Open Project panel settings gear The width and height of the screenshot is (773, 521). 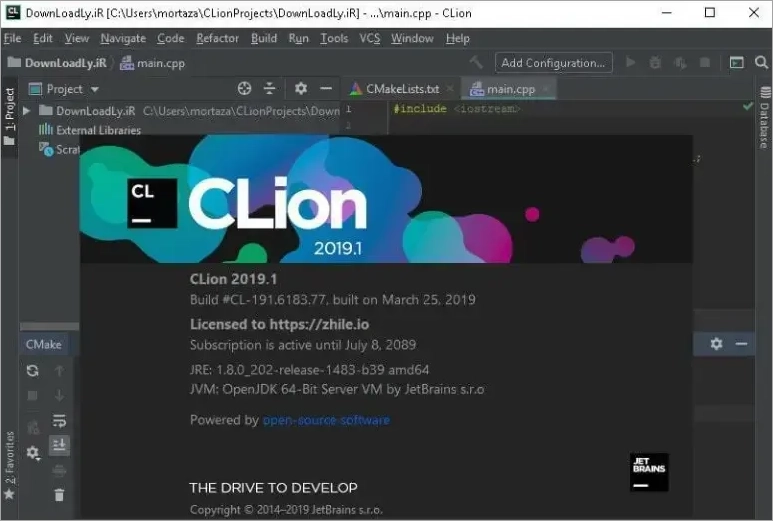tap(301, 88)
